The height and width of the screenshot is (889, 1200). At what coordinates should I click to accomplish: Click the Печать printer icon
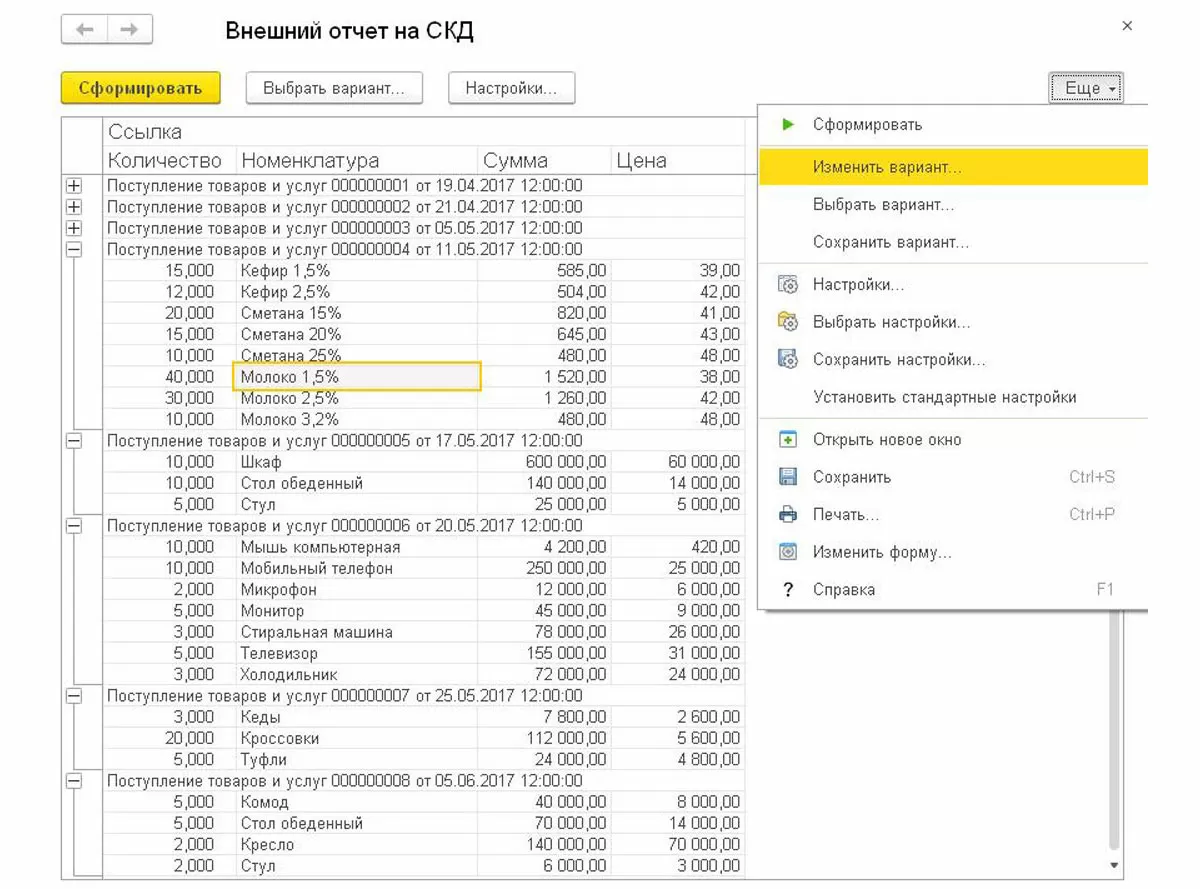point(788,515)
